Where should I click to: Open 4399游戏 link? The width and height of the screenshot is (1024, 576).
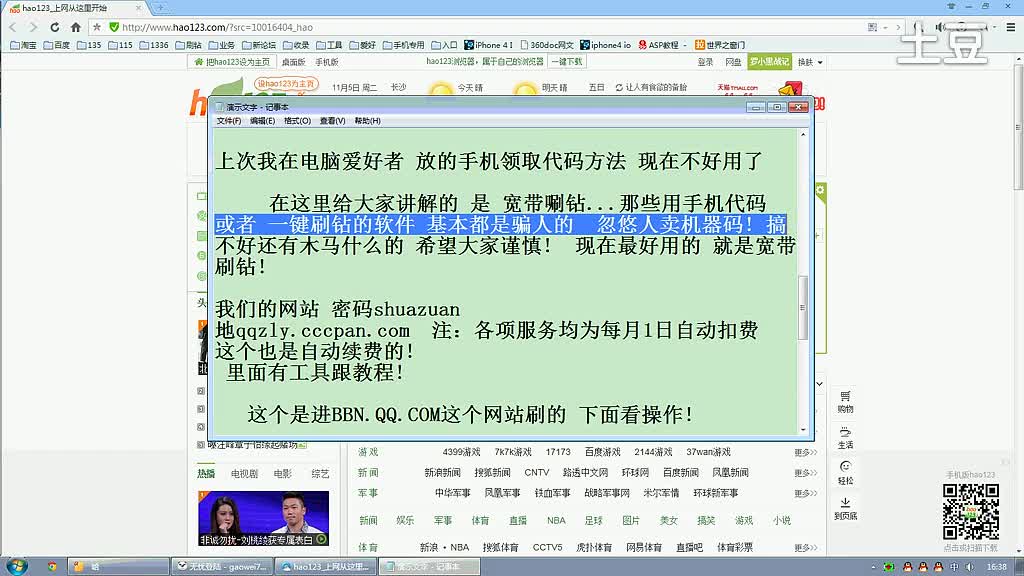click(x=461, y=452)
